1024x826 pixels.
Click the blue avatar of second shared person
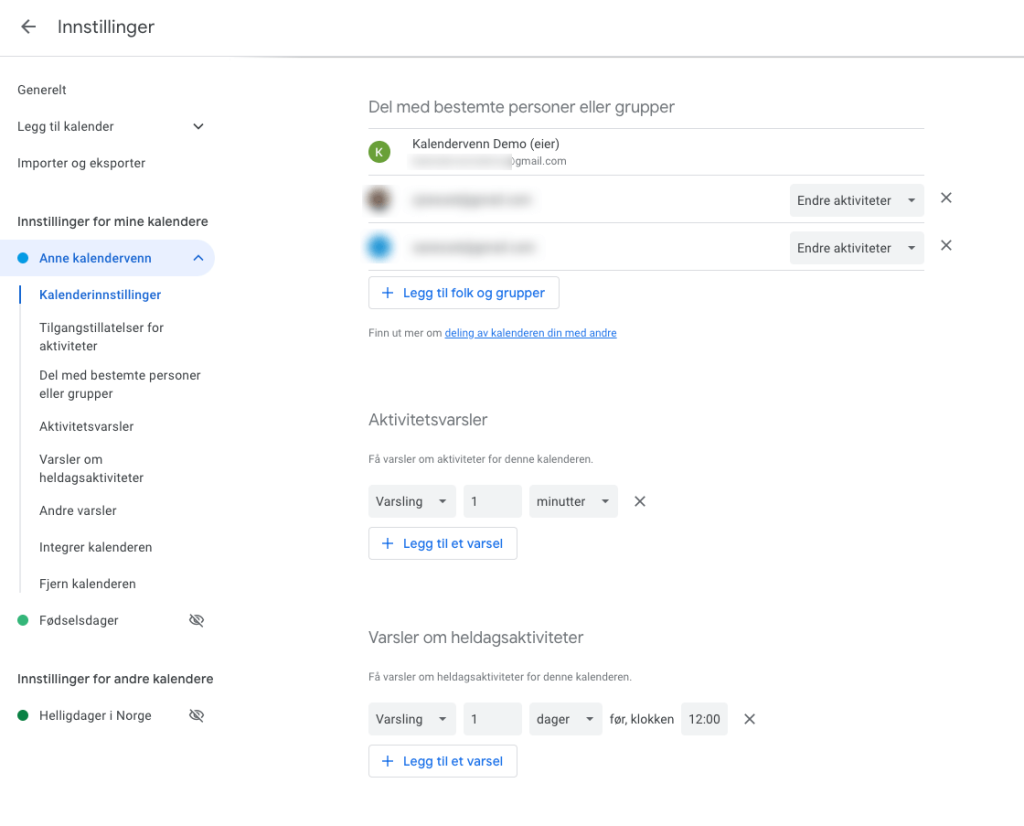pyautogui.click(x=379, y=247)
